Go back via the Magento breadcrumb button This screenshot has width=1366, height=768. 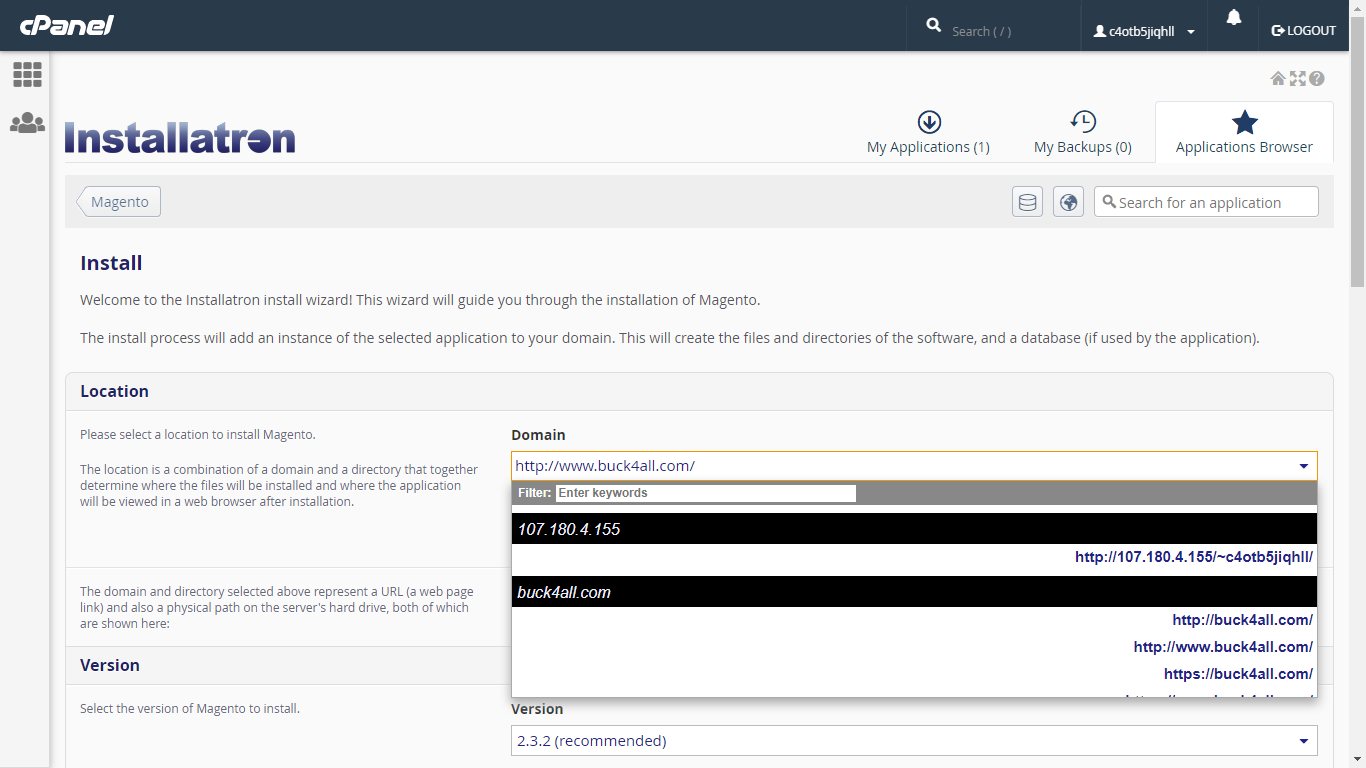pos(119,202)
